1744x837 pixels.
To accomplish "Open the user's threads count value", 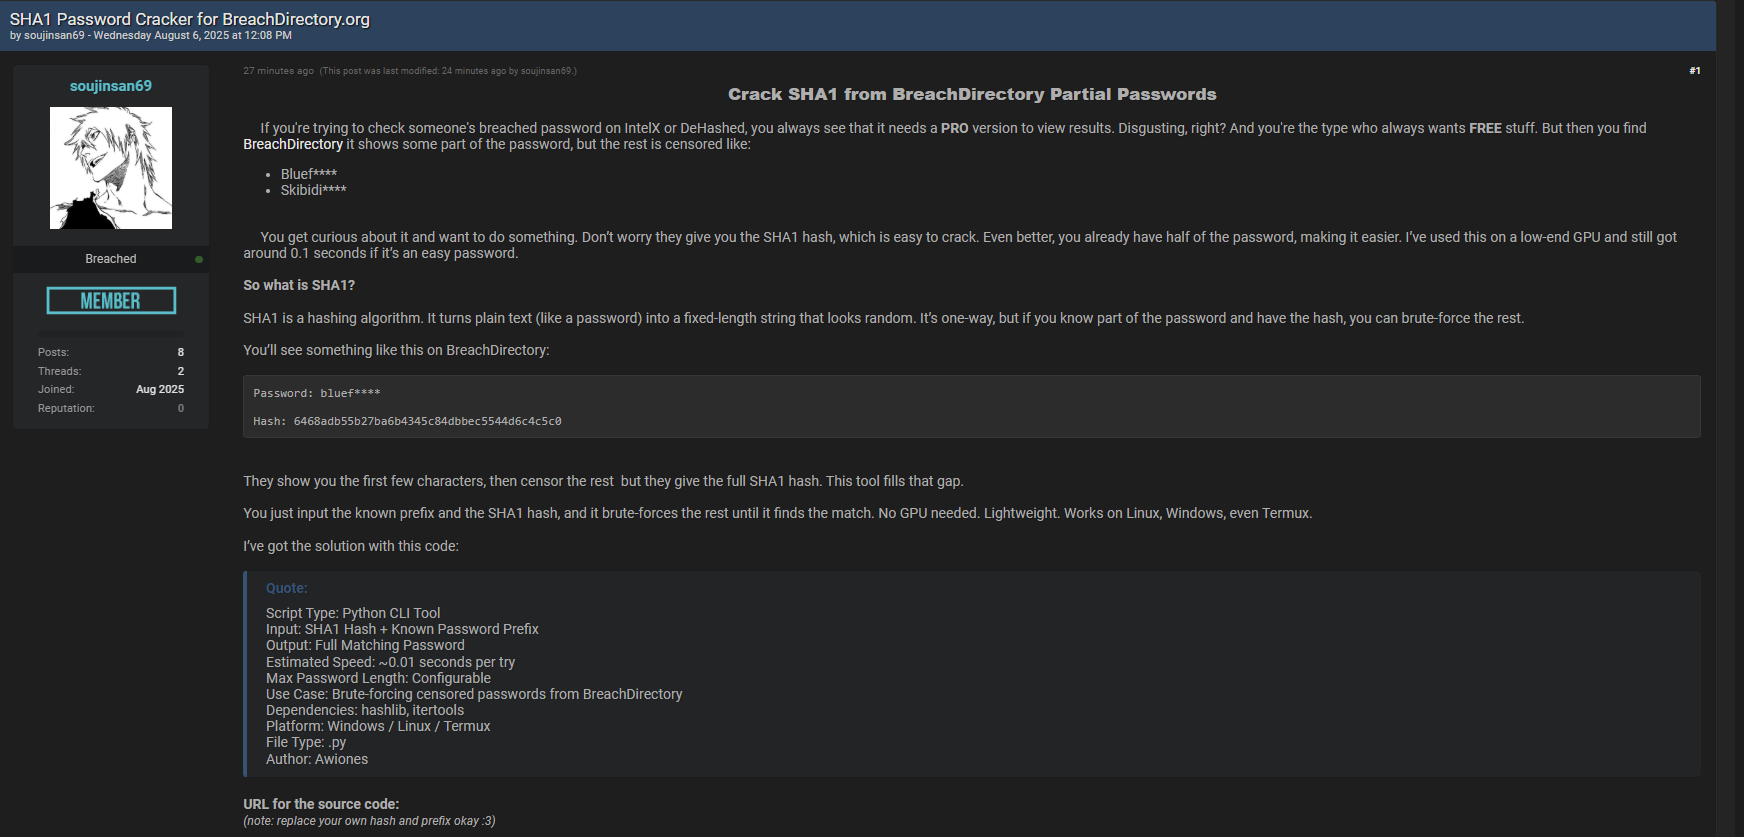I will point(181,371).
